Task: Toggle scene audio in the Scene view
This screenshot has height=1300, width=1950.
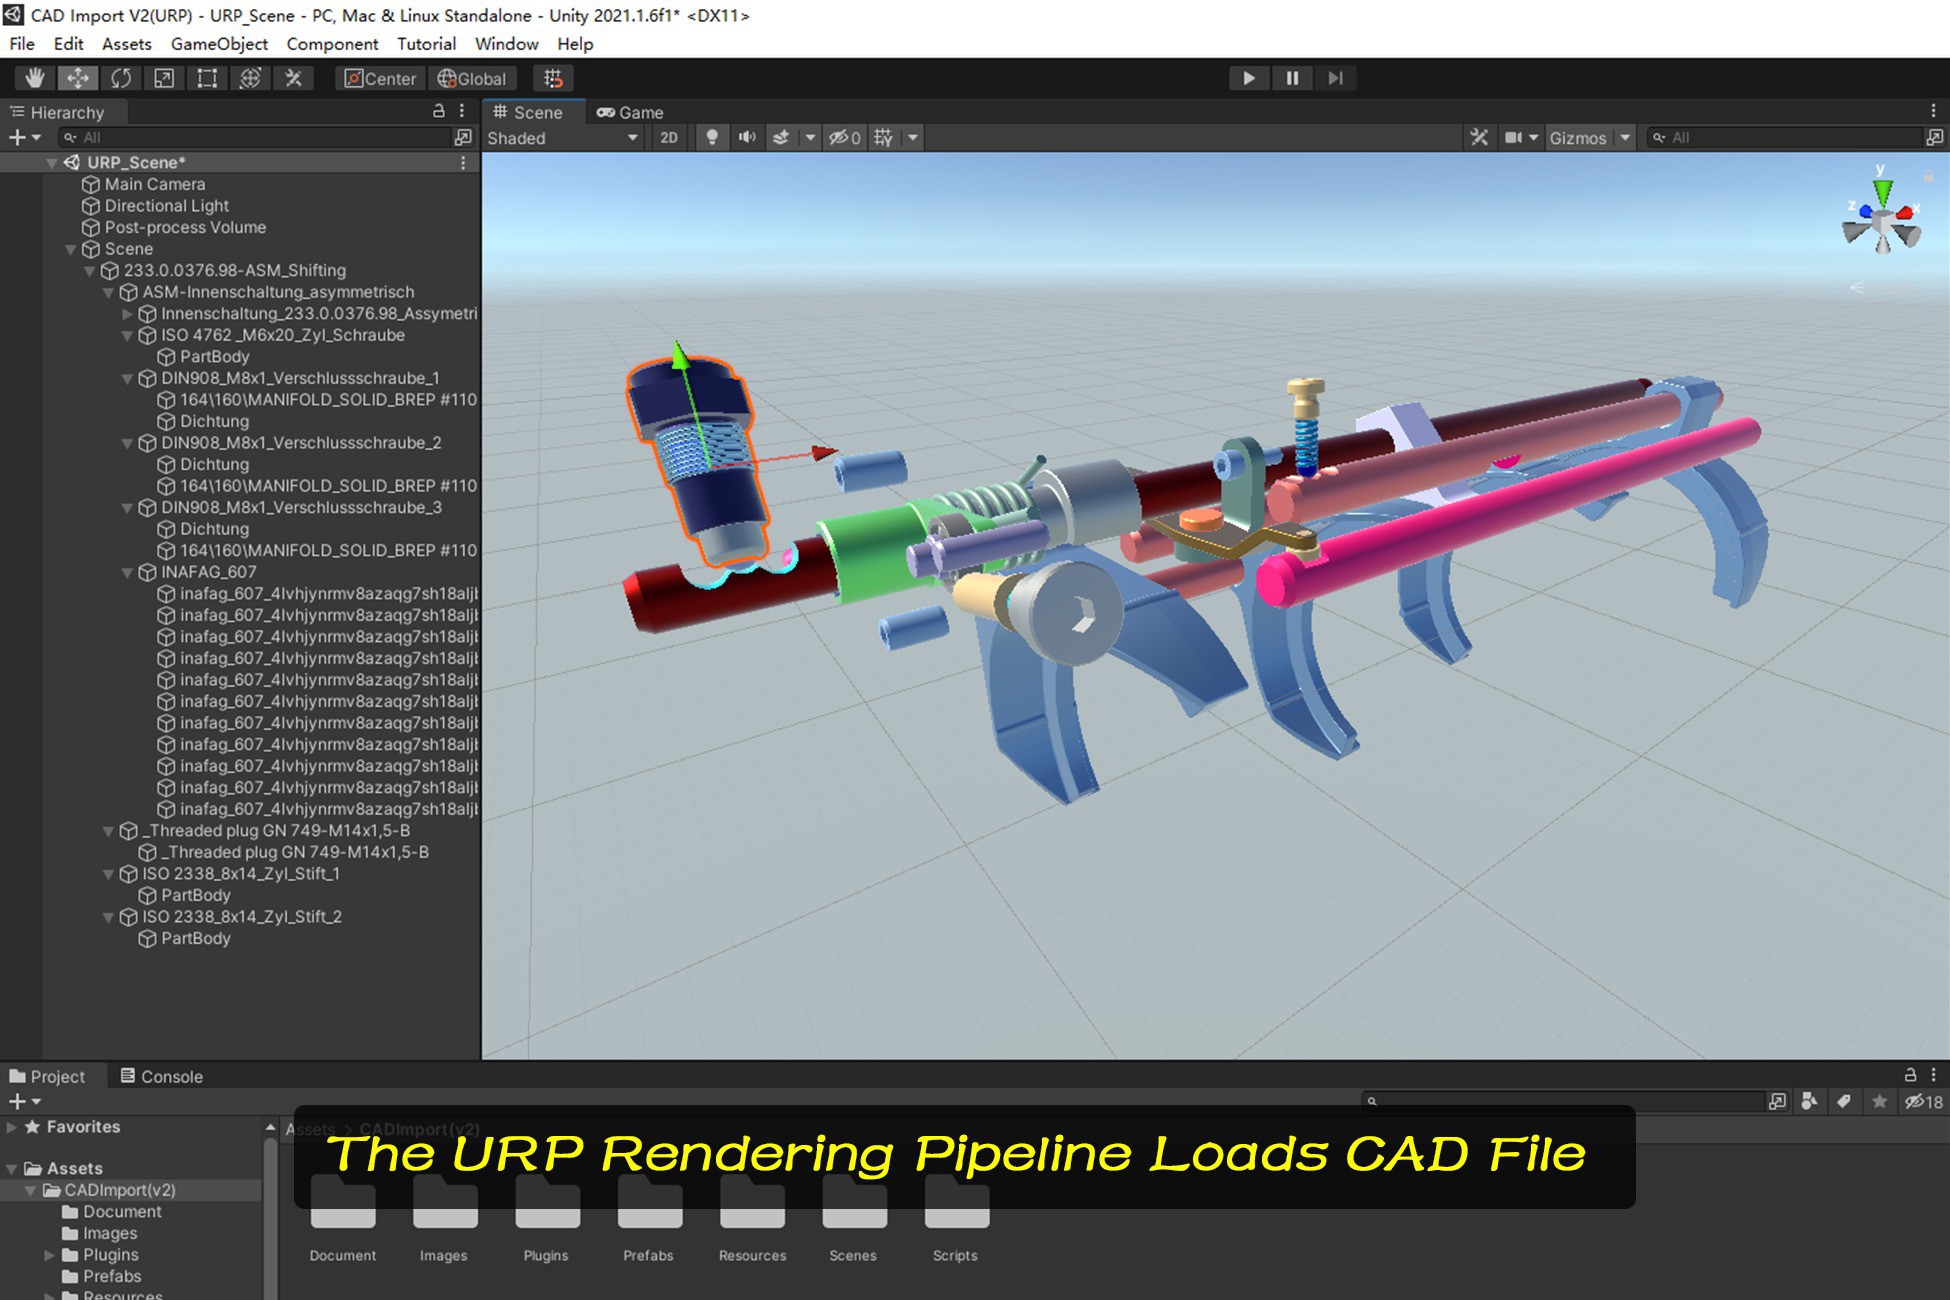Action: click(746, 138)
